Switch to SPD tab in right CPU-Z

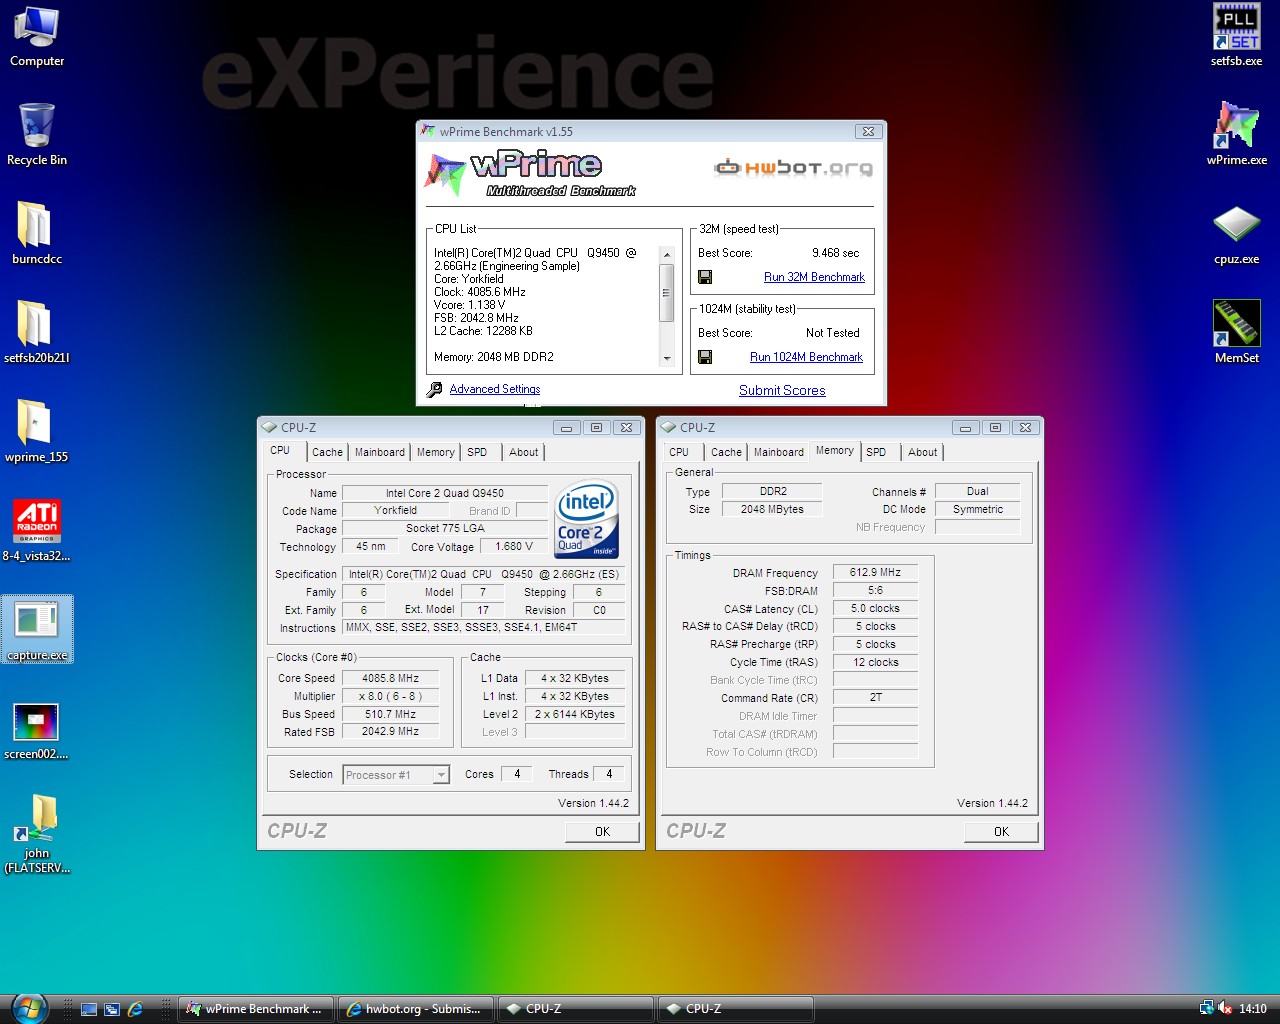(x=877, y=452)
